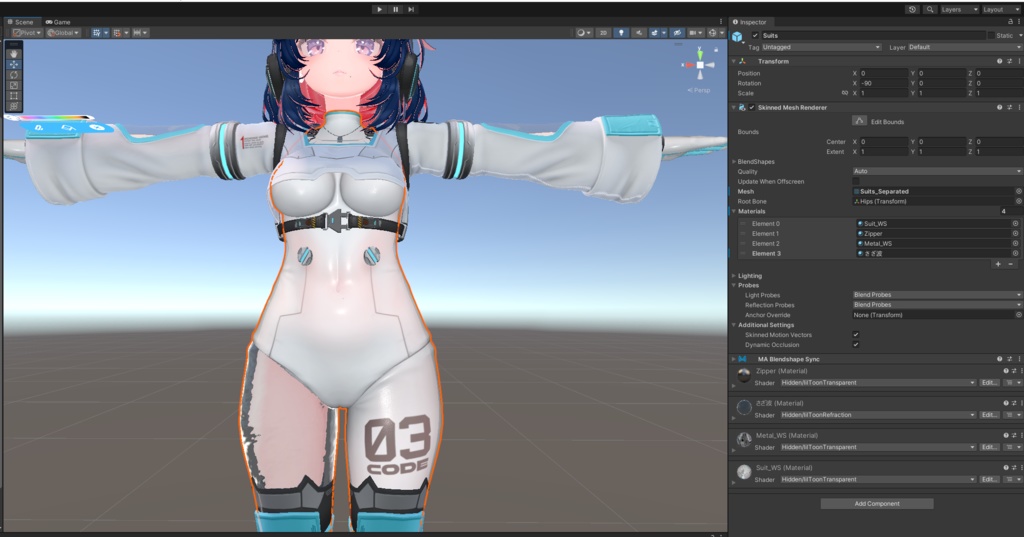Screen dimensions: 1024x537
Task: Click the Undo History icon
Action: click(912, 10)
